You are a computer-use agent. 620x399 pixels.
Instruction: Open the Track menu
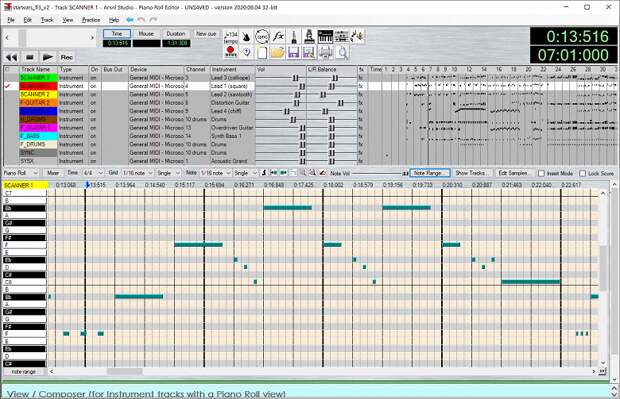47,20
